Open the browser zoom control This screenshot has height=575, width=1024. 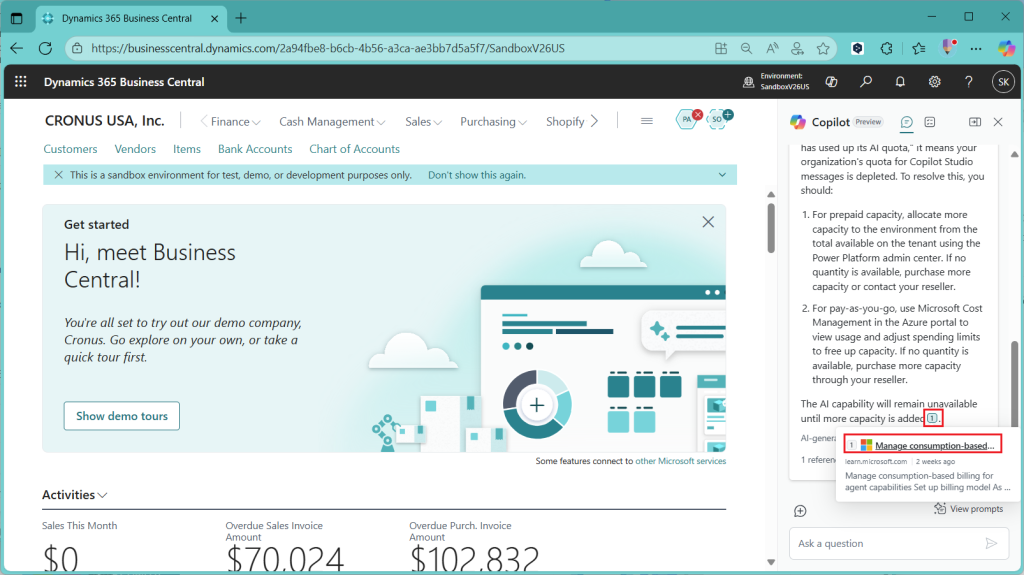746,48
